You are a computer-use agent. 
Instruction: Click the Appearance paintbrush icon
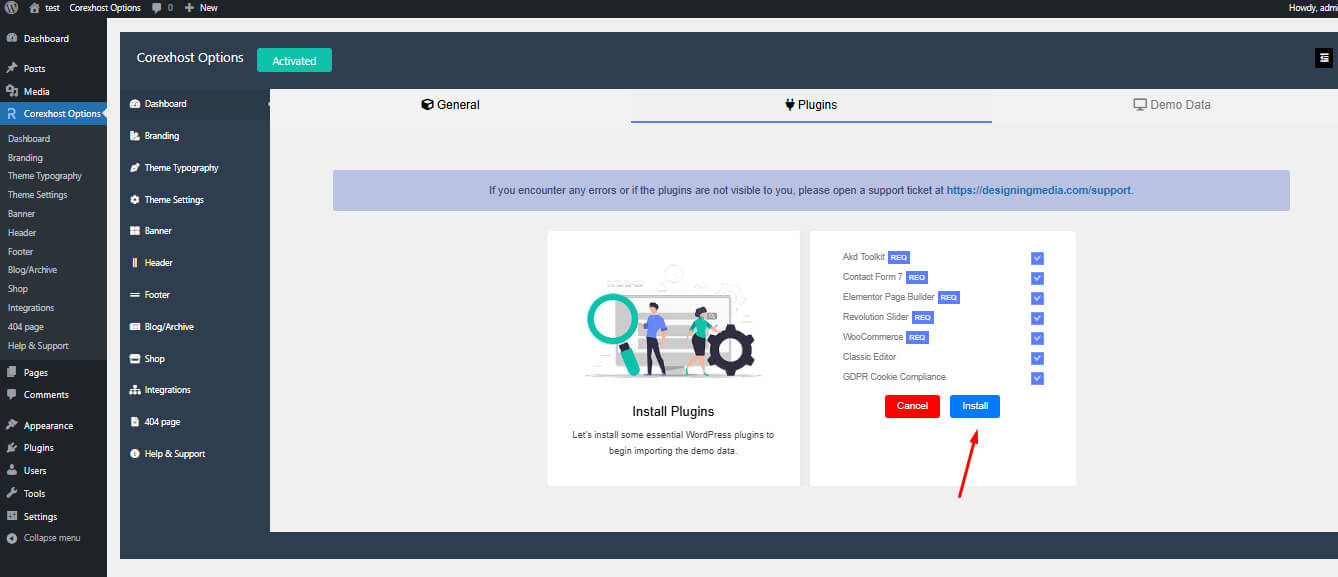(12, 425)
